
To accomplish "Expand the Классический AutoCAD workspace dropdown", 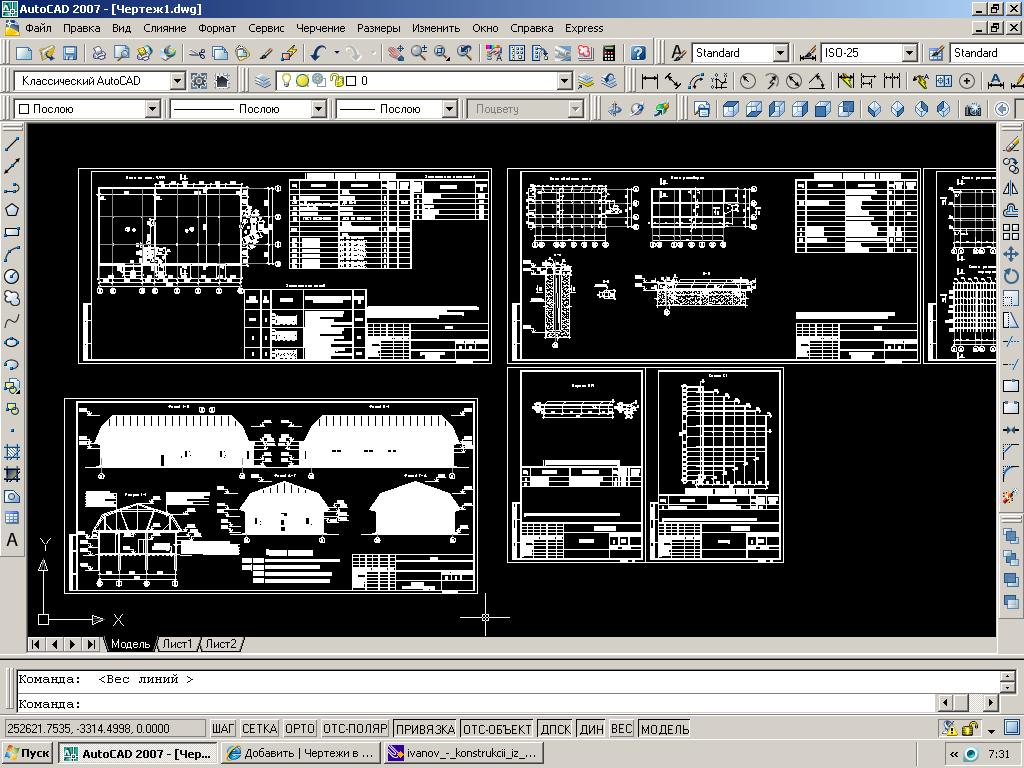I will point(178,81).
